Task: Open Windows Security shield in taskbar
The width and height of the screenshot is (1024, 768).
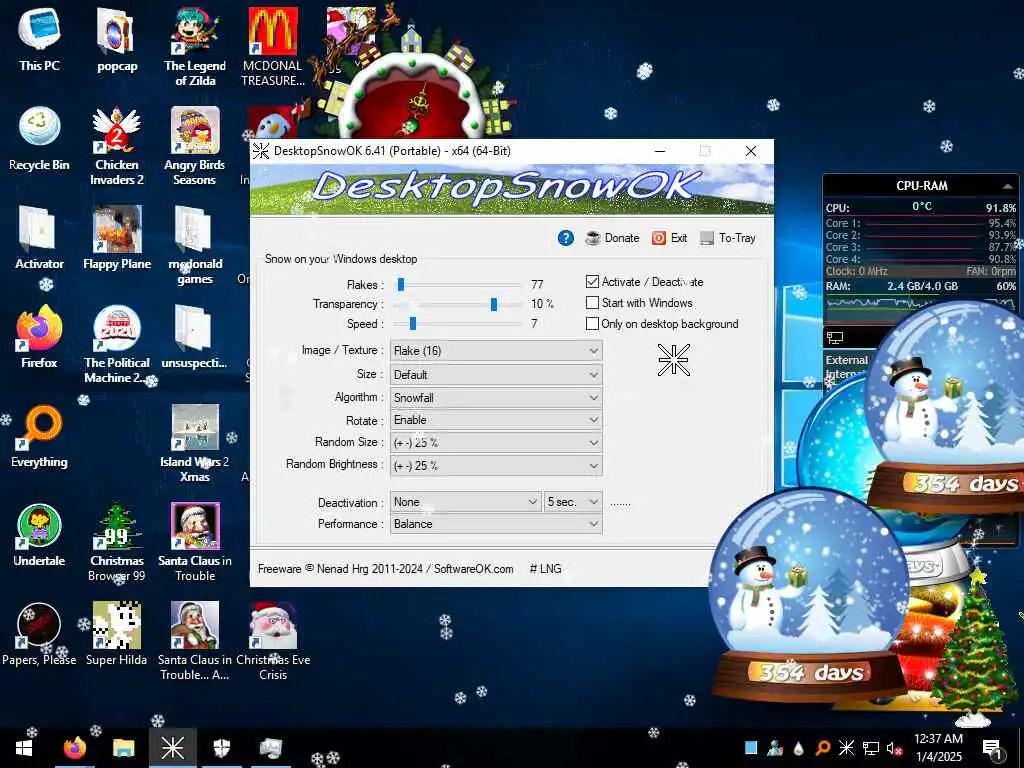Action: click(x=222, y=748)
